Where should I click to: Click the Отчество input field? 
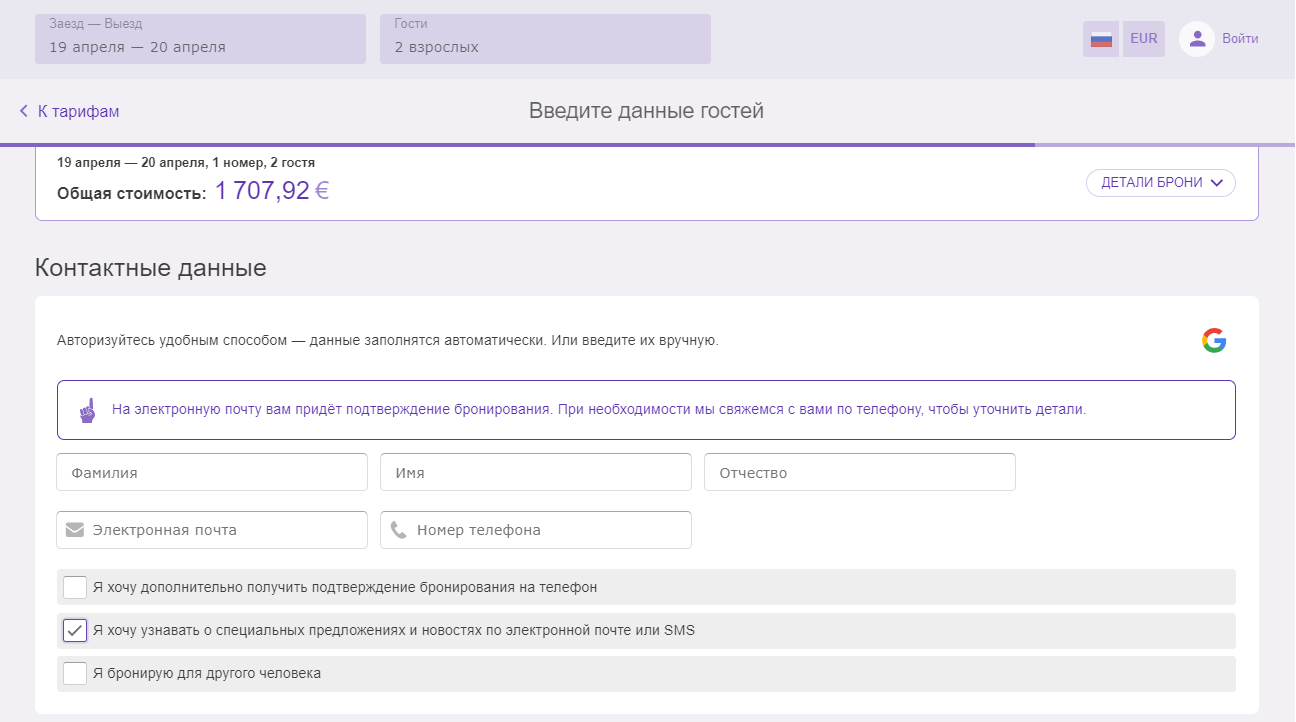(x=860, y=472)
